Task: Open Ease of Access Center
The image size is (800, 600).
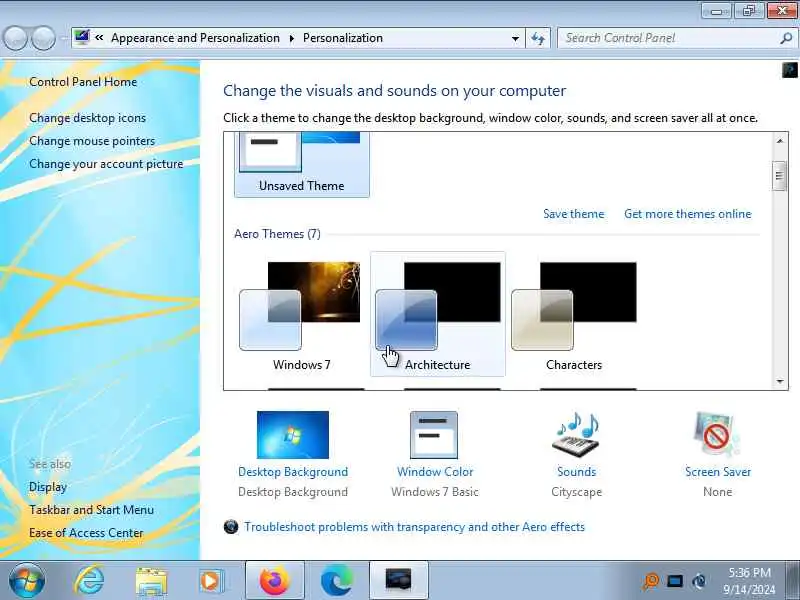Action: click(86, 533)
